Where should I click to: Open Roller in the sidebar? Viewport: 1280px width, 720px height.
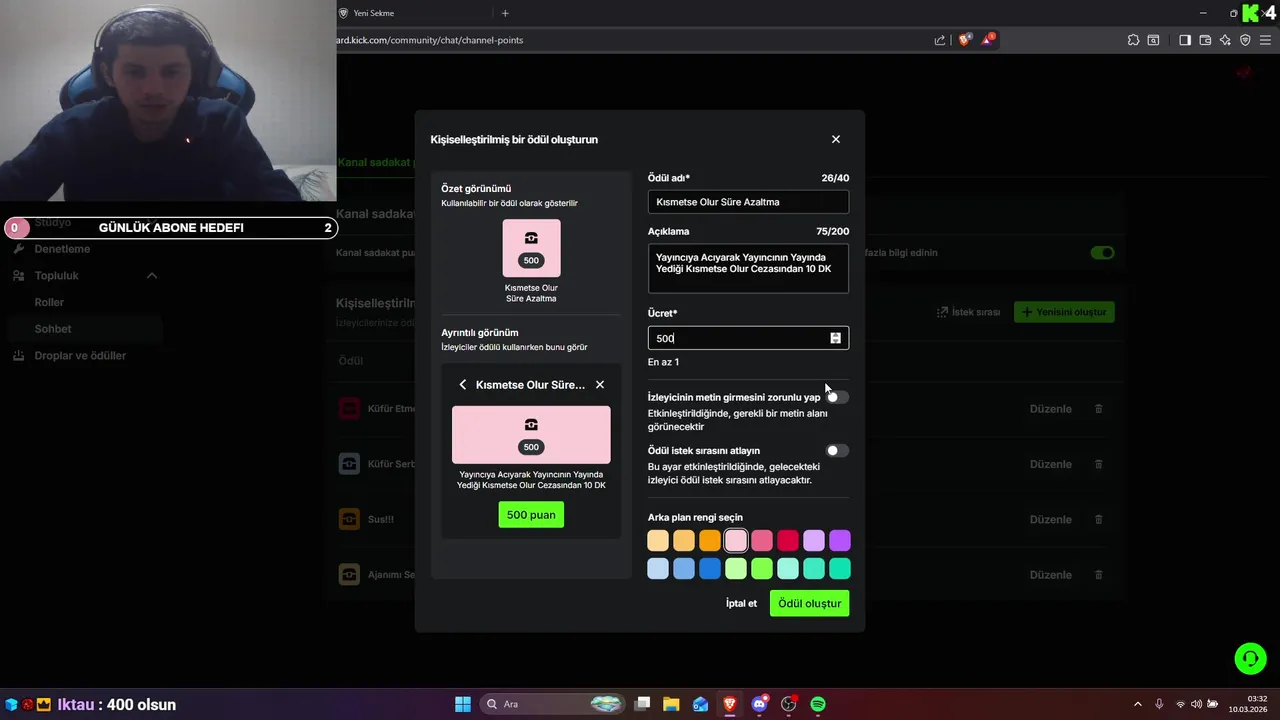tap(49, 302)
